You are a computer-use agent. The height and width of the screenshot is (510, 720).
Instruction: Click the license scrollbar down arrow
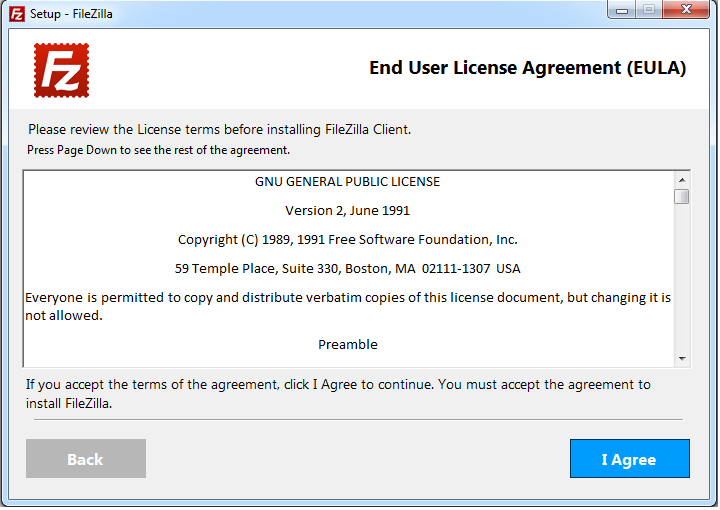682,358
